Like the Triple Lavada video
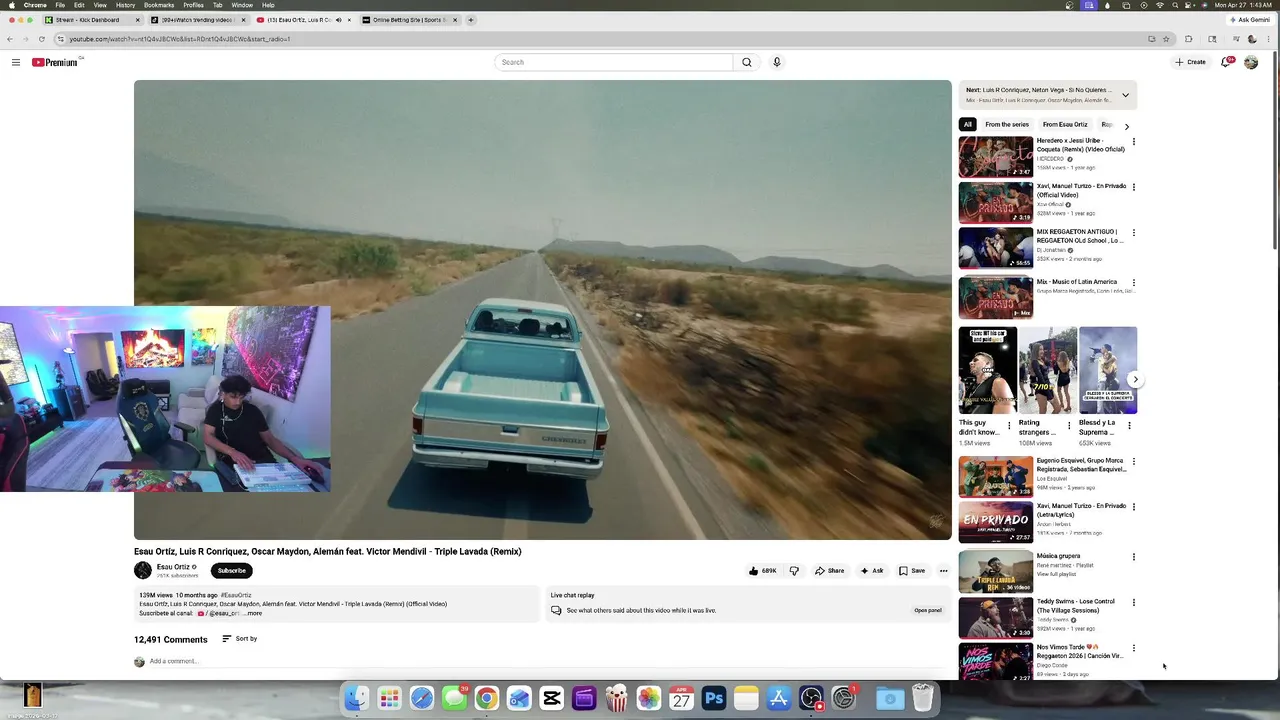 click(x=762, y=571)
